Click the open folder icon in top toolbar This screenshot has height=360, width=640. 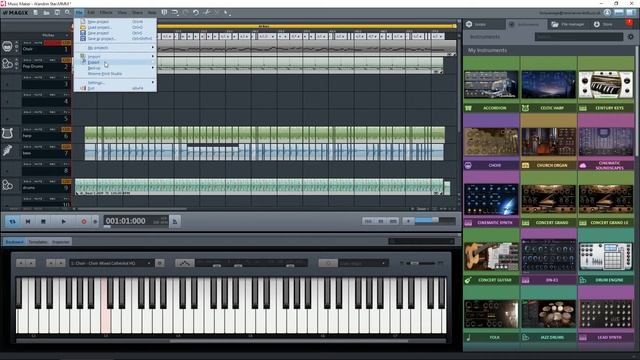pos(47,13)
